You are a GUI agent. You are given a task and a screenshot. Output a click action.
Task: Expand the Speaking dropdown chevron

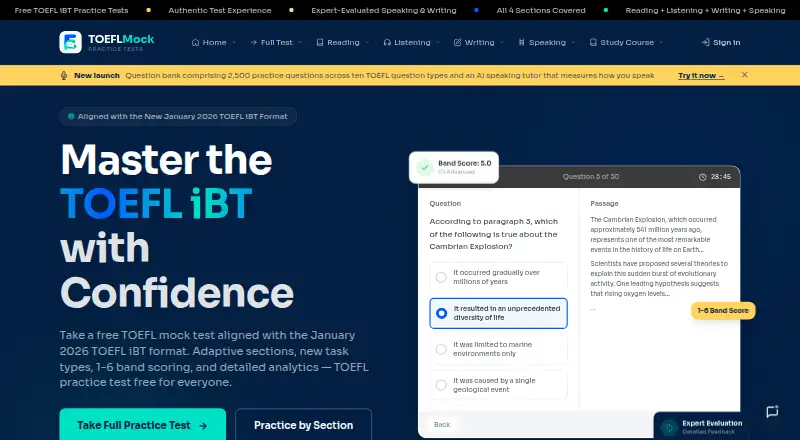point(573,42)
